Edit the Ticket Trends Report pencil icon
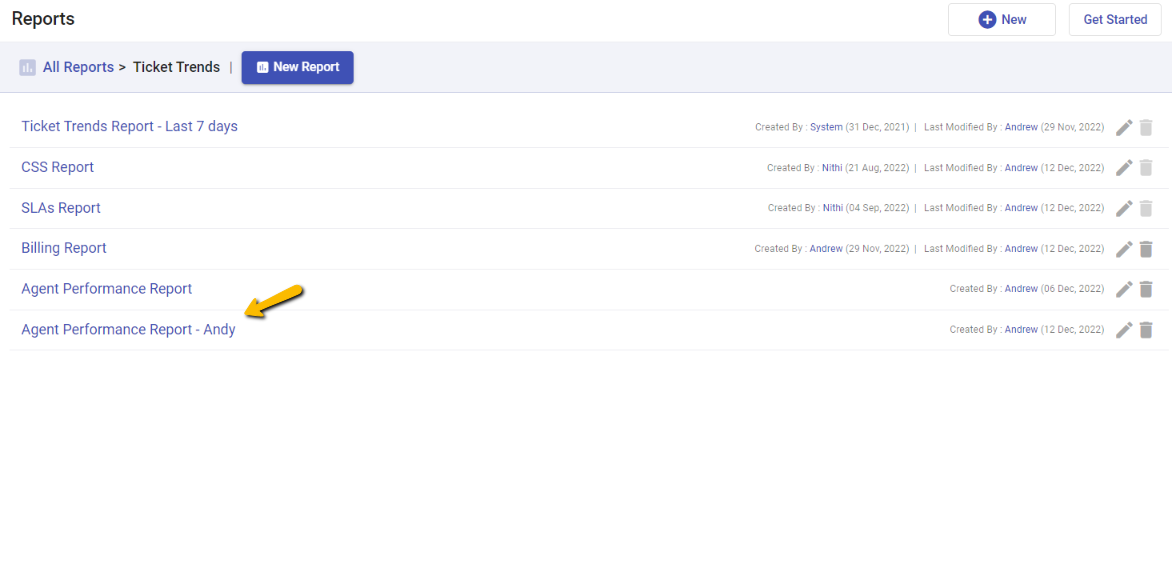 [1124, 127]
